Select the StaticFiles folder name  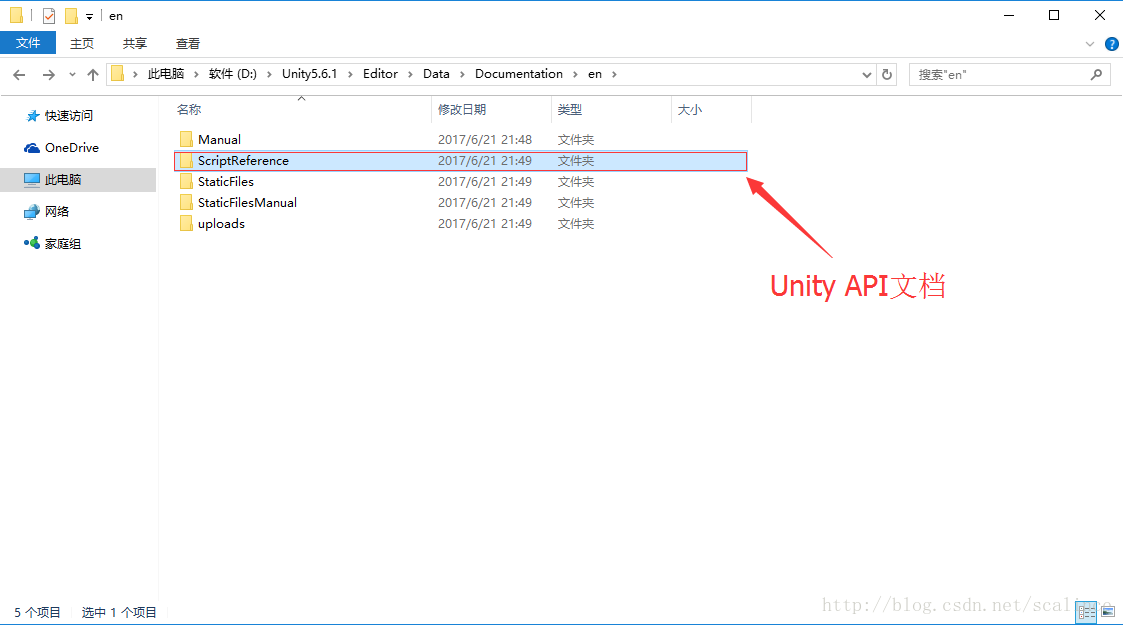coord(226,181)
